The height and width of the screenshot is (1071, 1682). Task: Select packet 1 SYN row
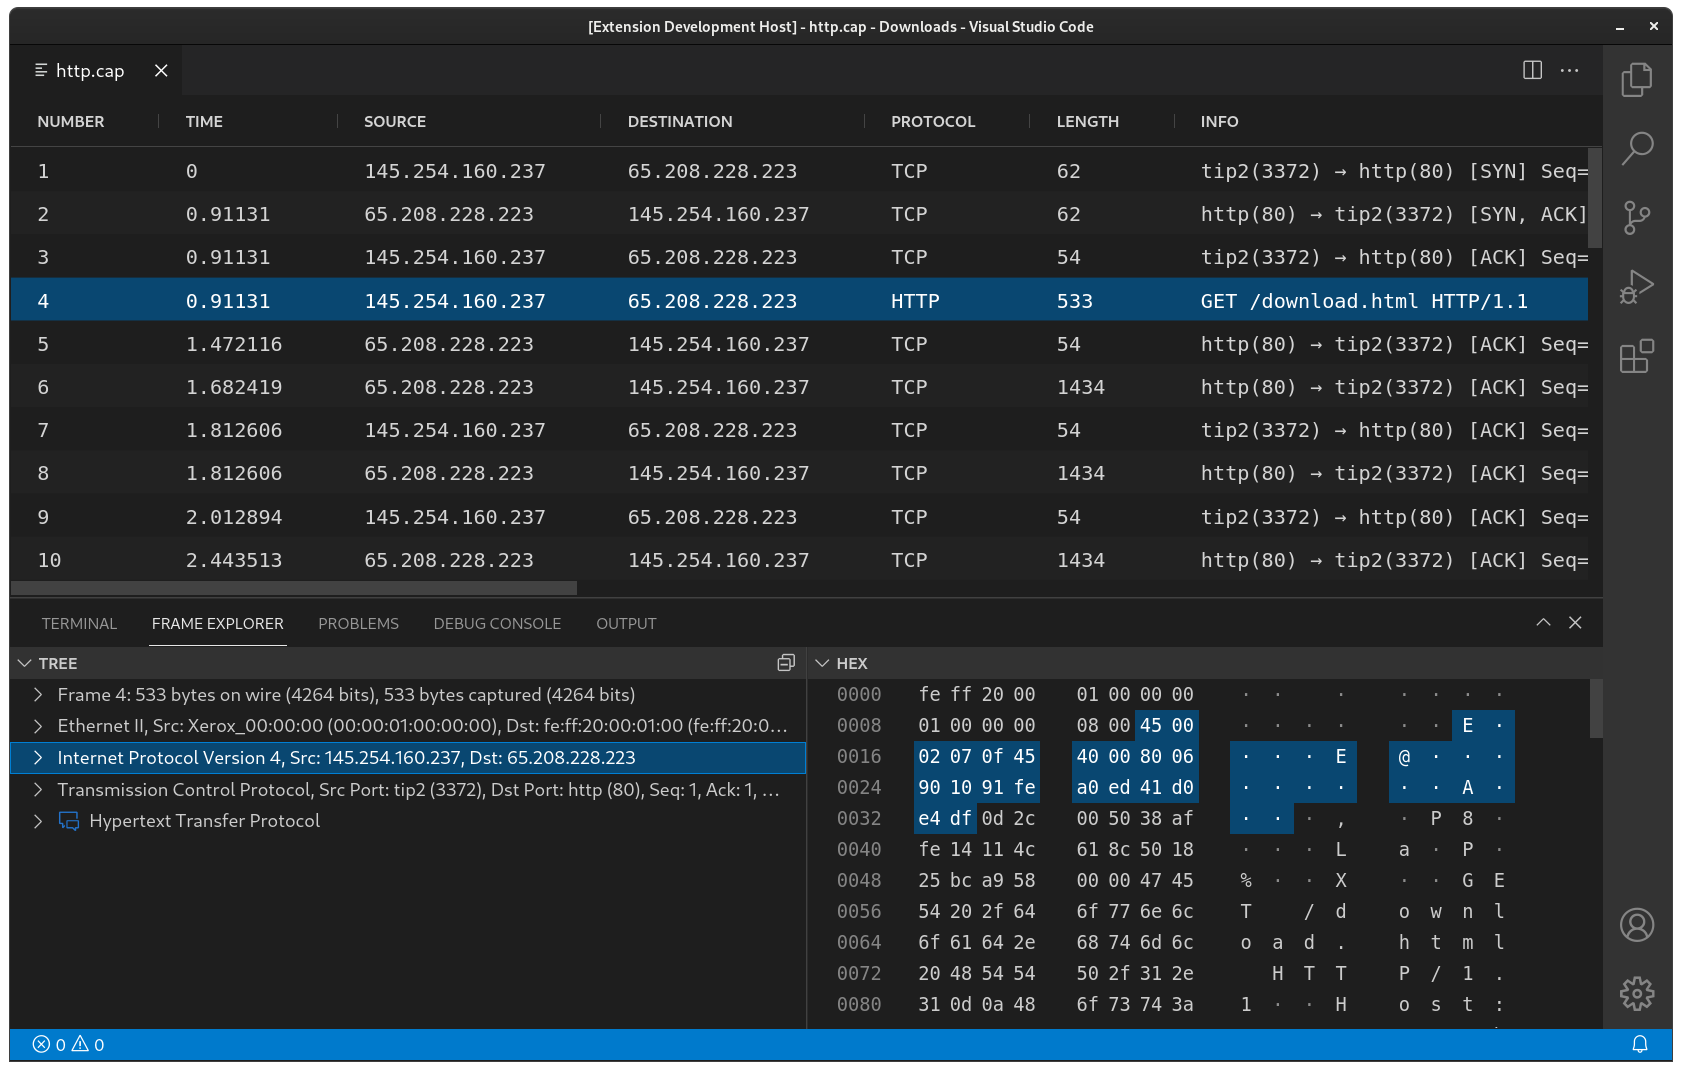pos(799,171)
